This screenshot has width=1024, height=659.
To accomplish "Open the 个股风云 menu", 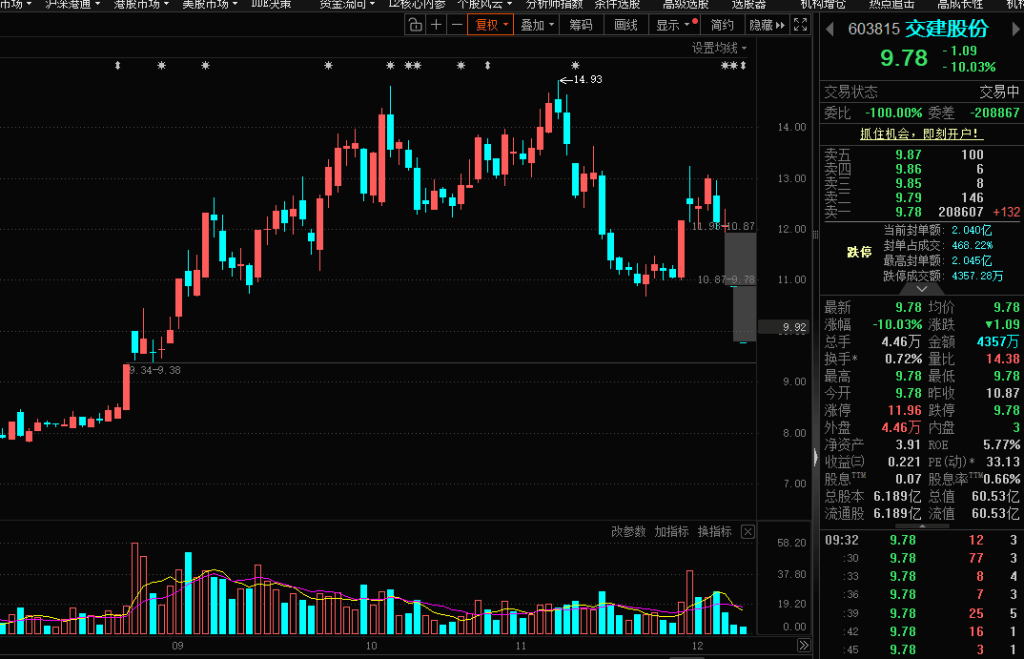I will 479,4.
